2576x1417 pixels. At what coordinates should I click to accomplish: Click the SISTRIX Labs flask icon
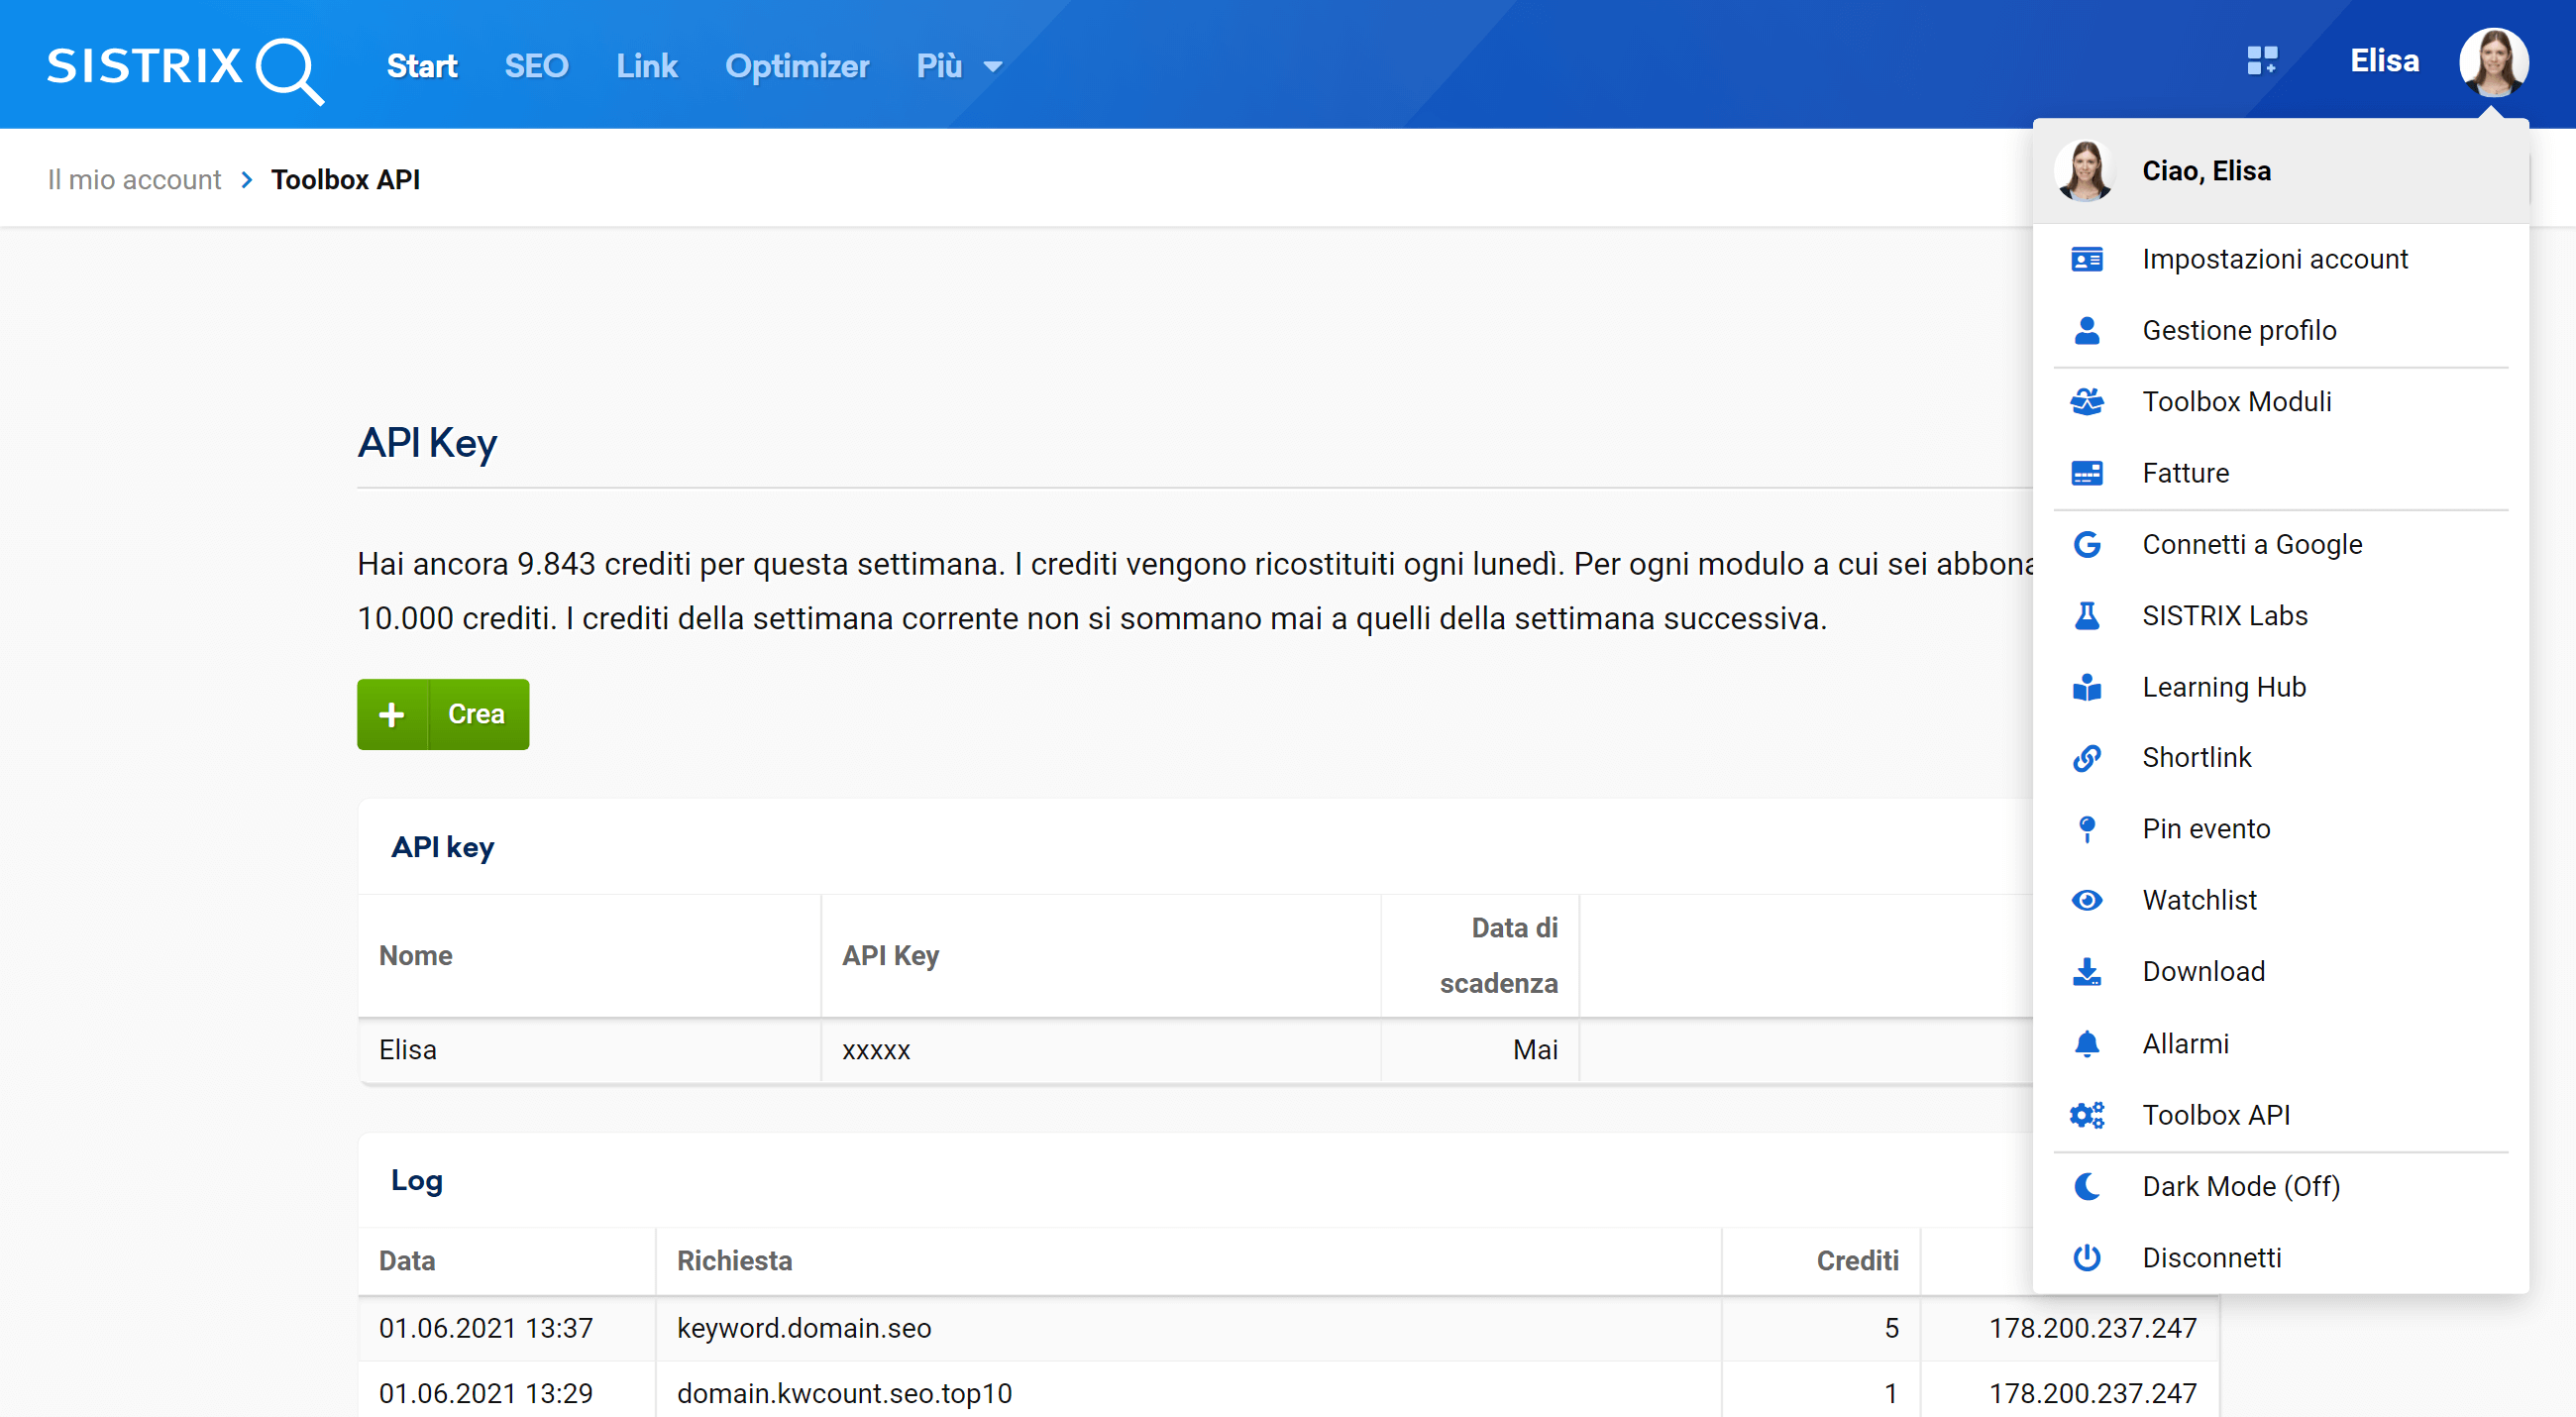pyautogui.click(x=2086, y=616)
